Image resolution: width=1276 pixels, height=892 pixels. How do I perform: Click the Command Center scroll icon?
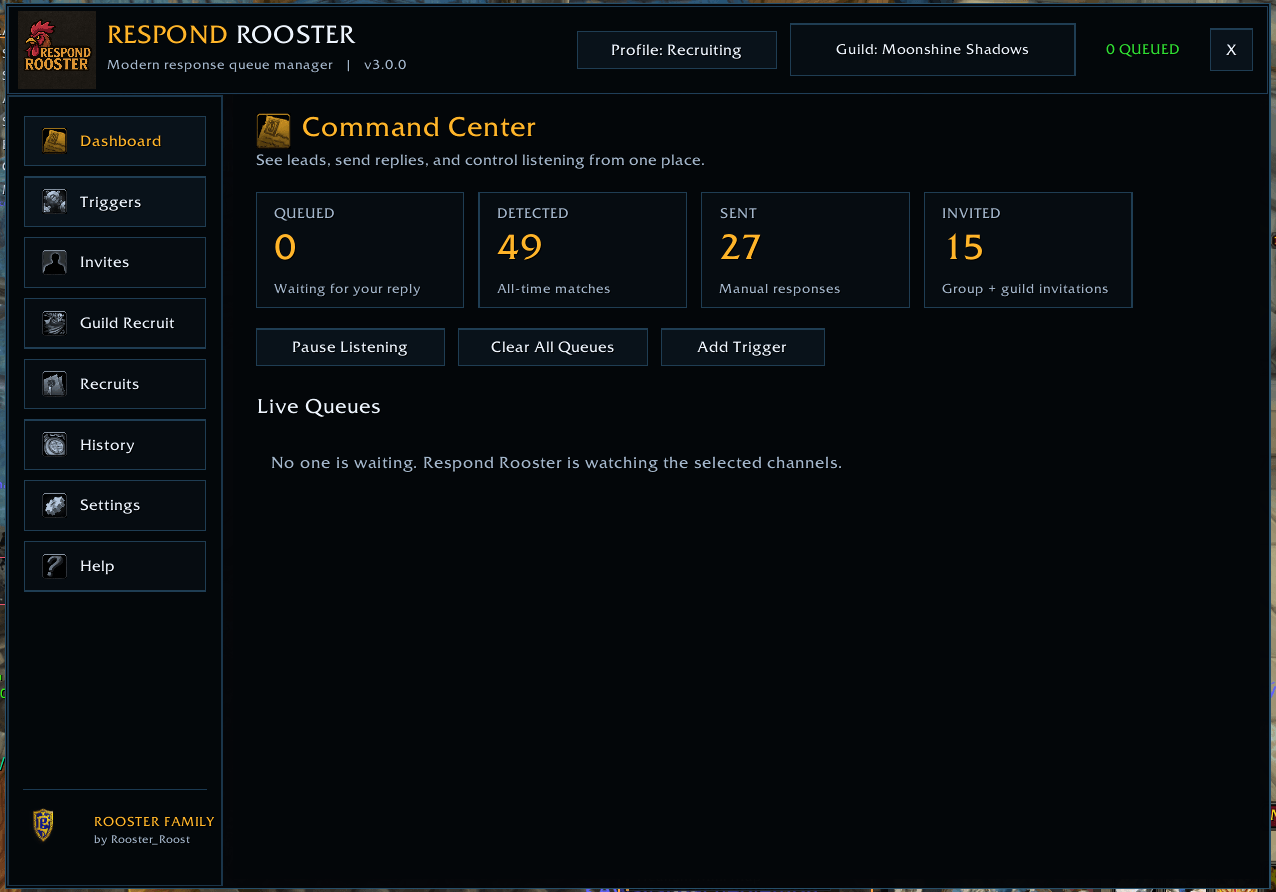pyautogui.click(x=273, y=130)
